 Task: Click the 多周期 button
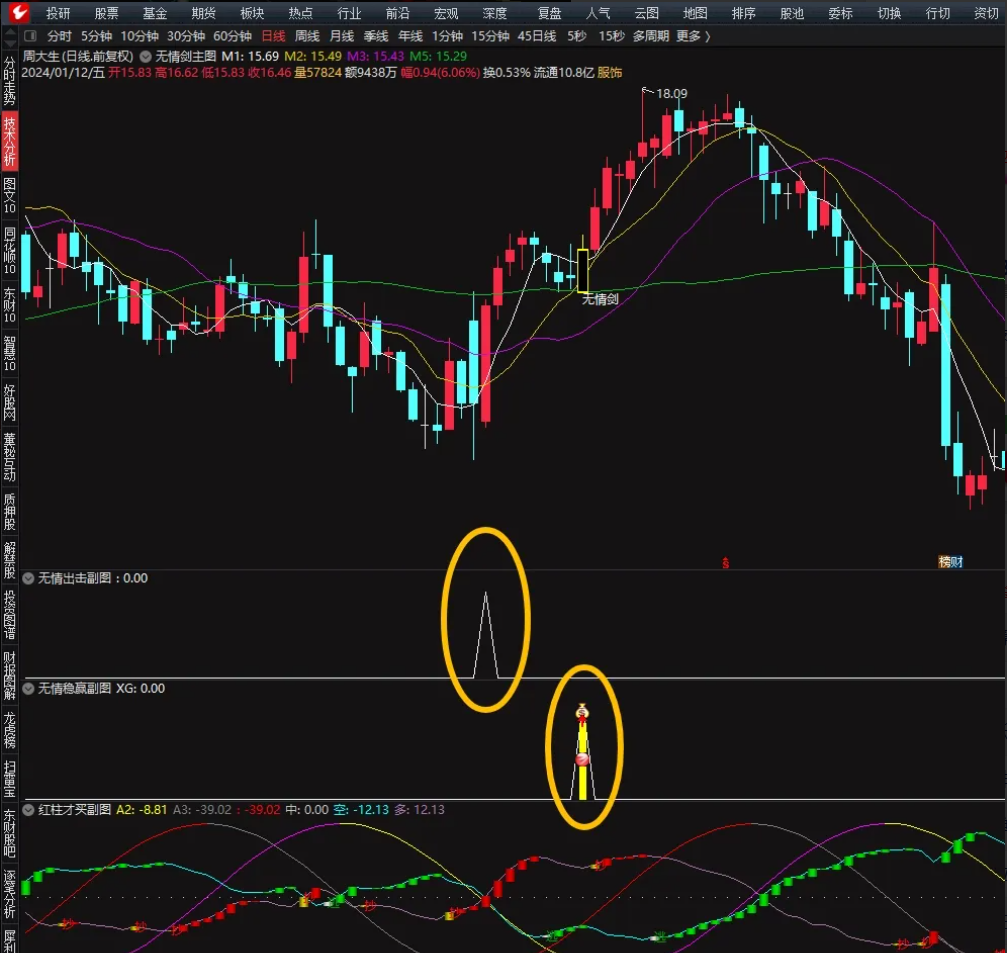tap(651, 36)
